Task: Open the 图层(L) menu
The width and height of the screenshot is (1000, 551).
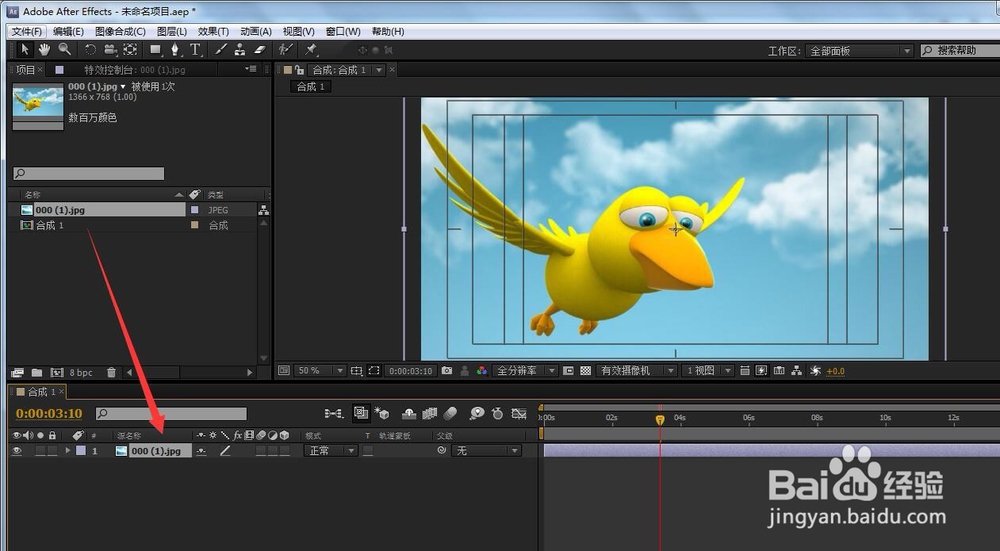Action: (x=172, y=31)
